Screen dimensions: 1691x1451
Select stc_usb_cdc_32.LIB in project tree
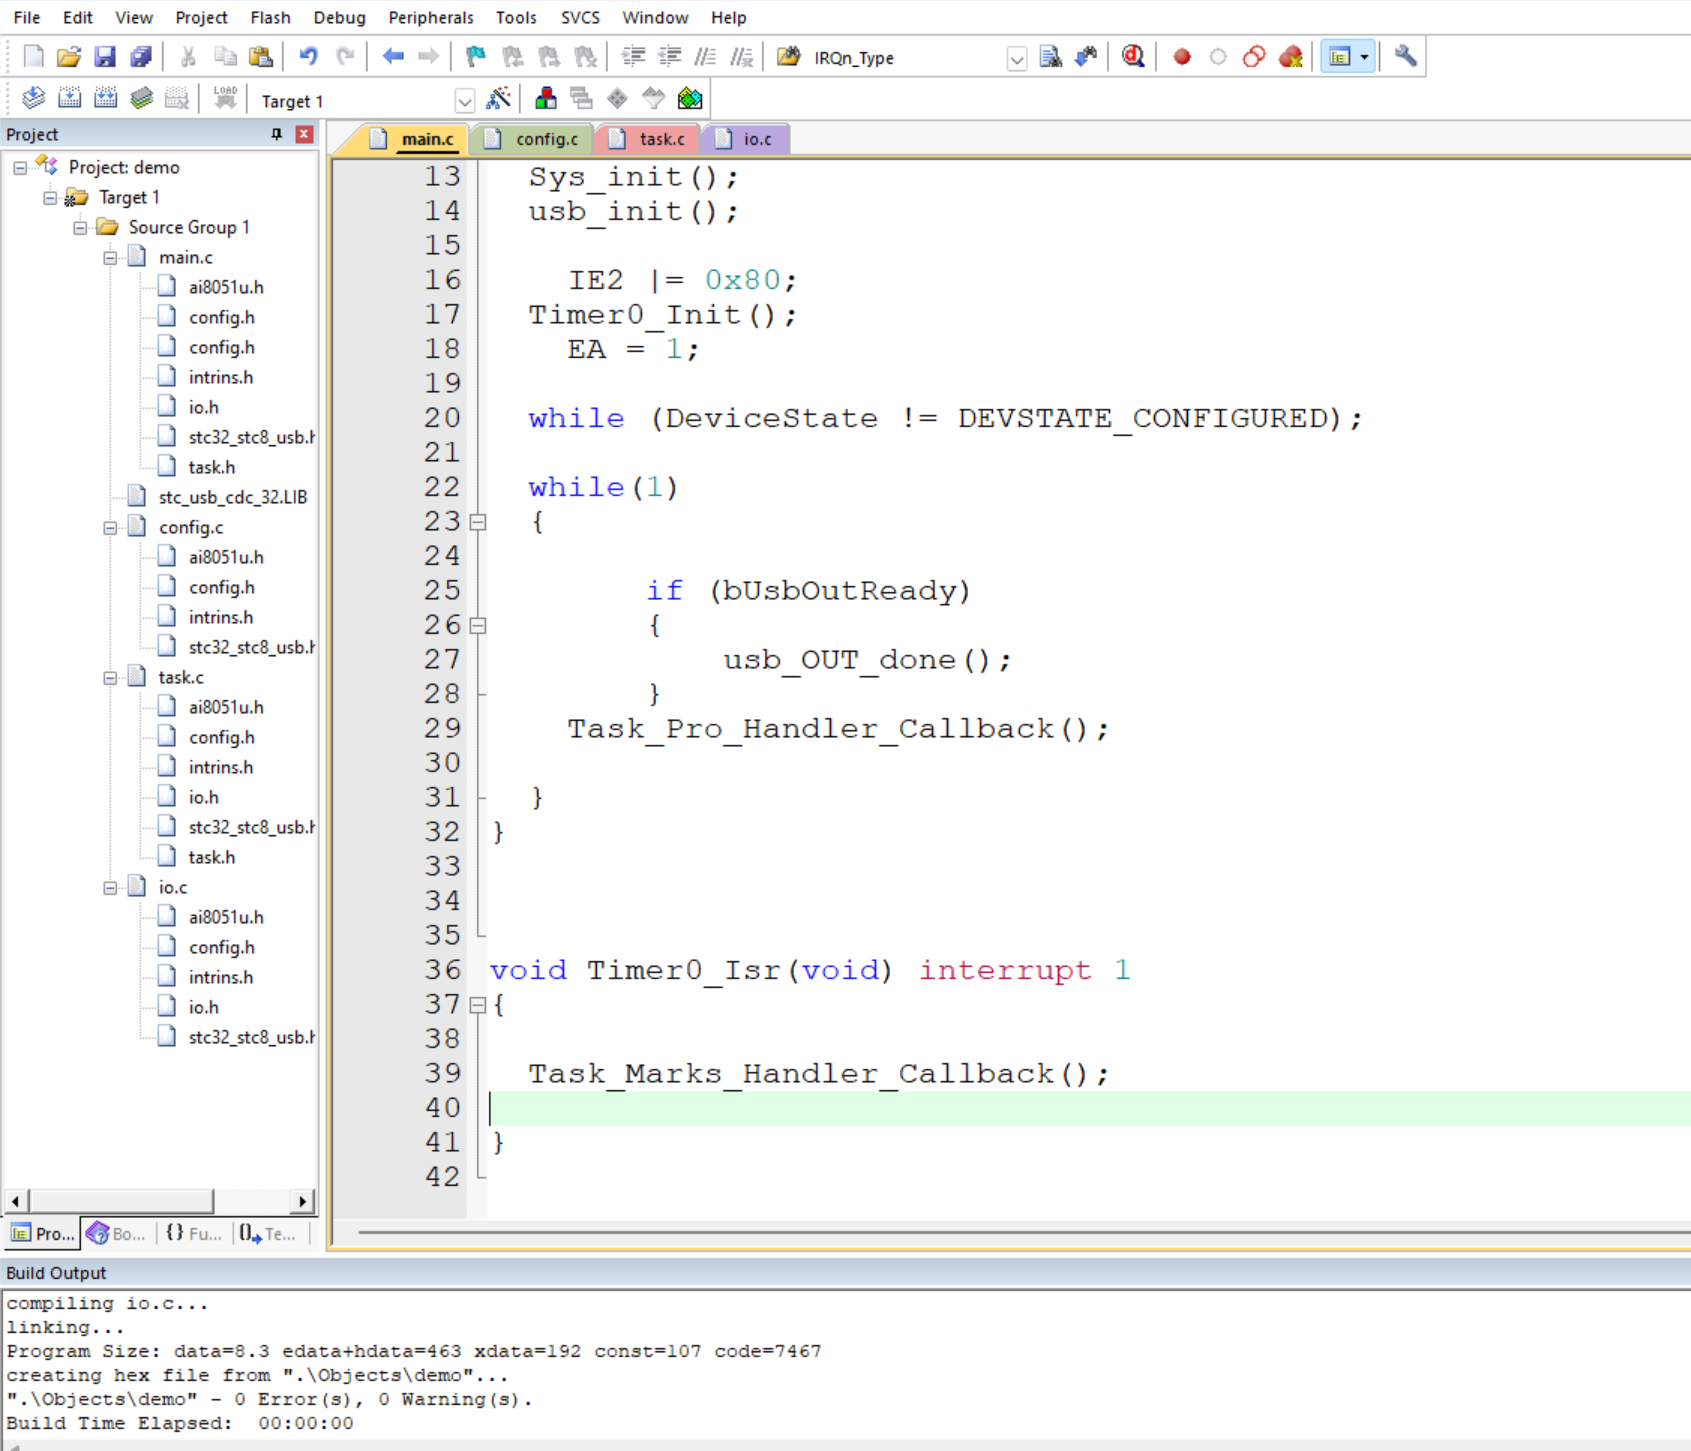coord(232,497)
